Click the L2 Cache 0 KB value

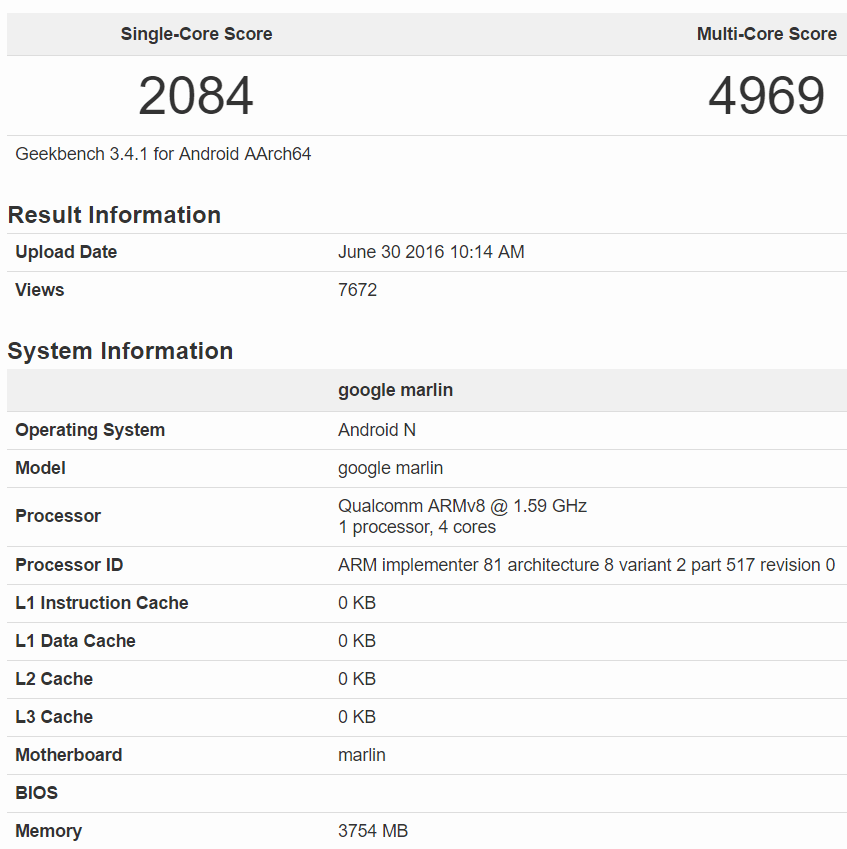[x=357, y=678]
